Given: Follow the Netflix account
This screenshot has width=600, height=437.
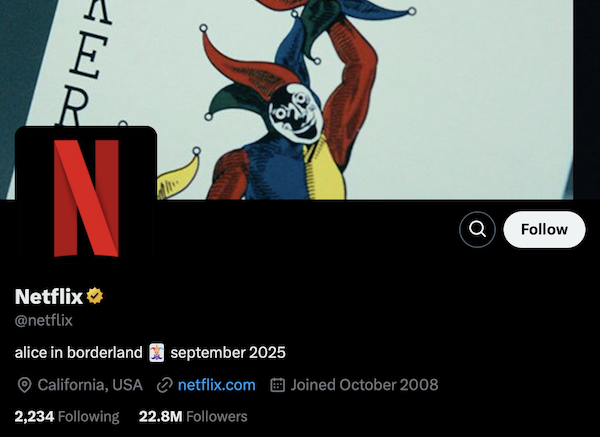Looking at the screenshot, I should coord(544,230).
